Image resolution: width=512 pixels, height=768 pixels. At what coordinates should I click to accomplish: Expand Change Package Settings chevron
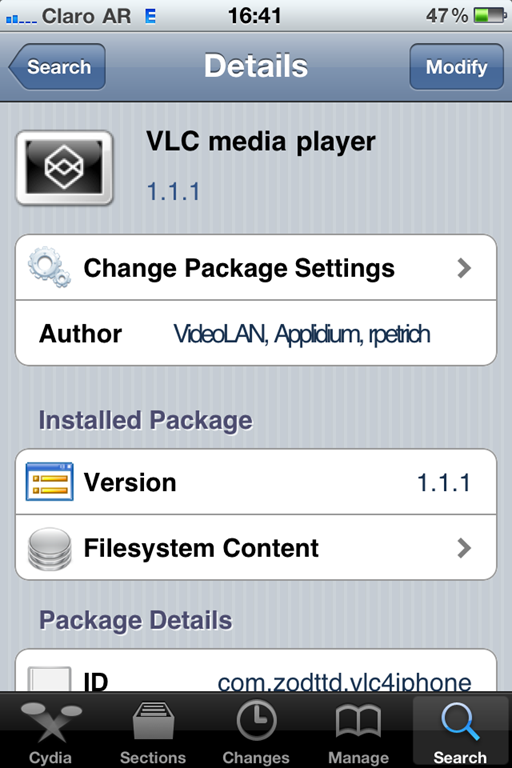coord(464,268)
